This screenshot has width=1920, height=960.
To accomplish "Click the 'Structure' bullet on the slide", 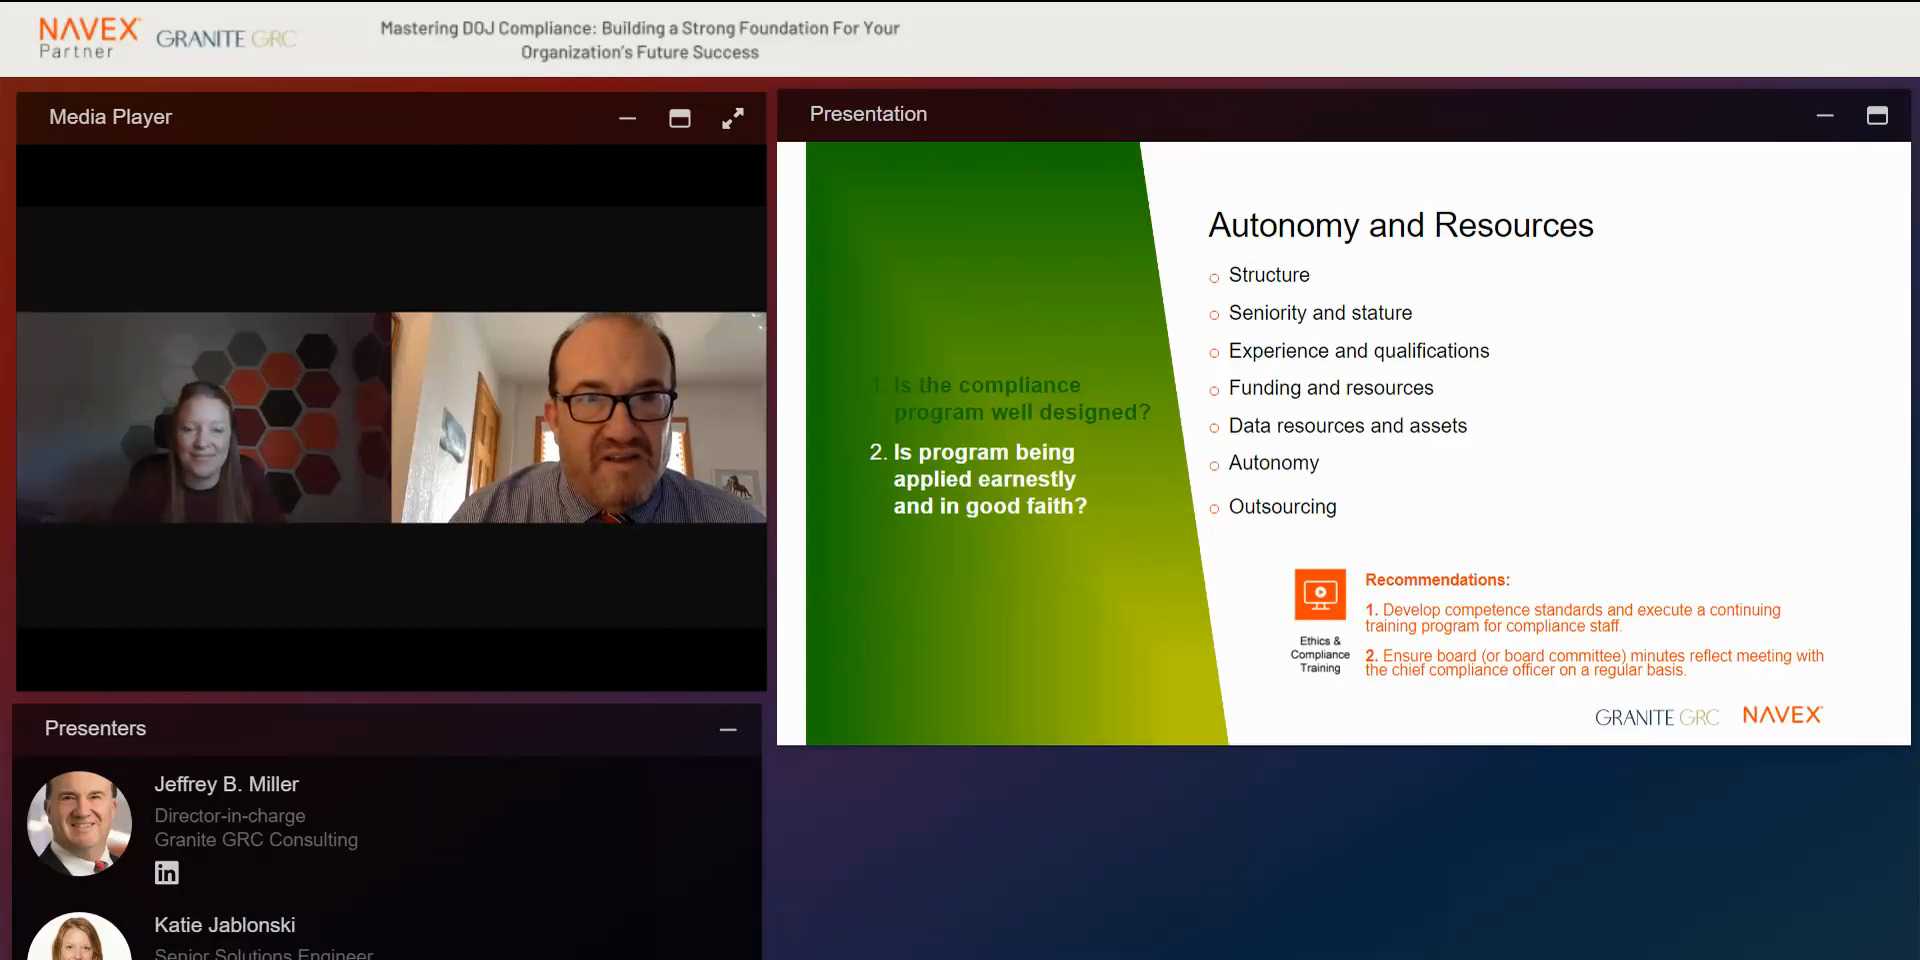I will coord(1269,275).
